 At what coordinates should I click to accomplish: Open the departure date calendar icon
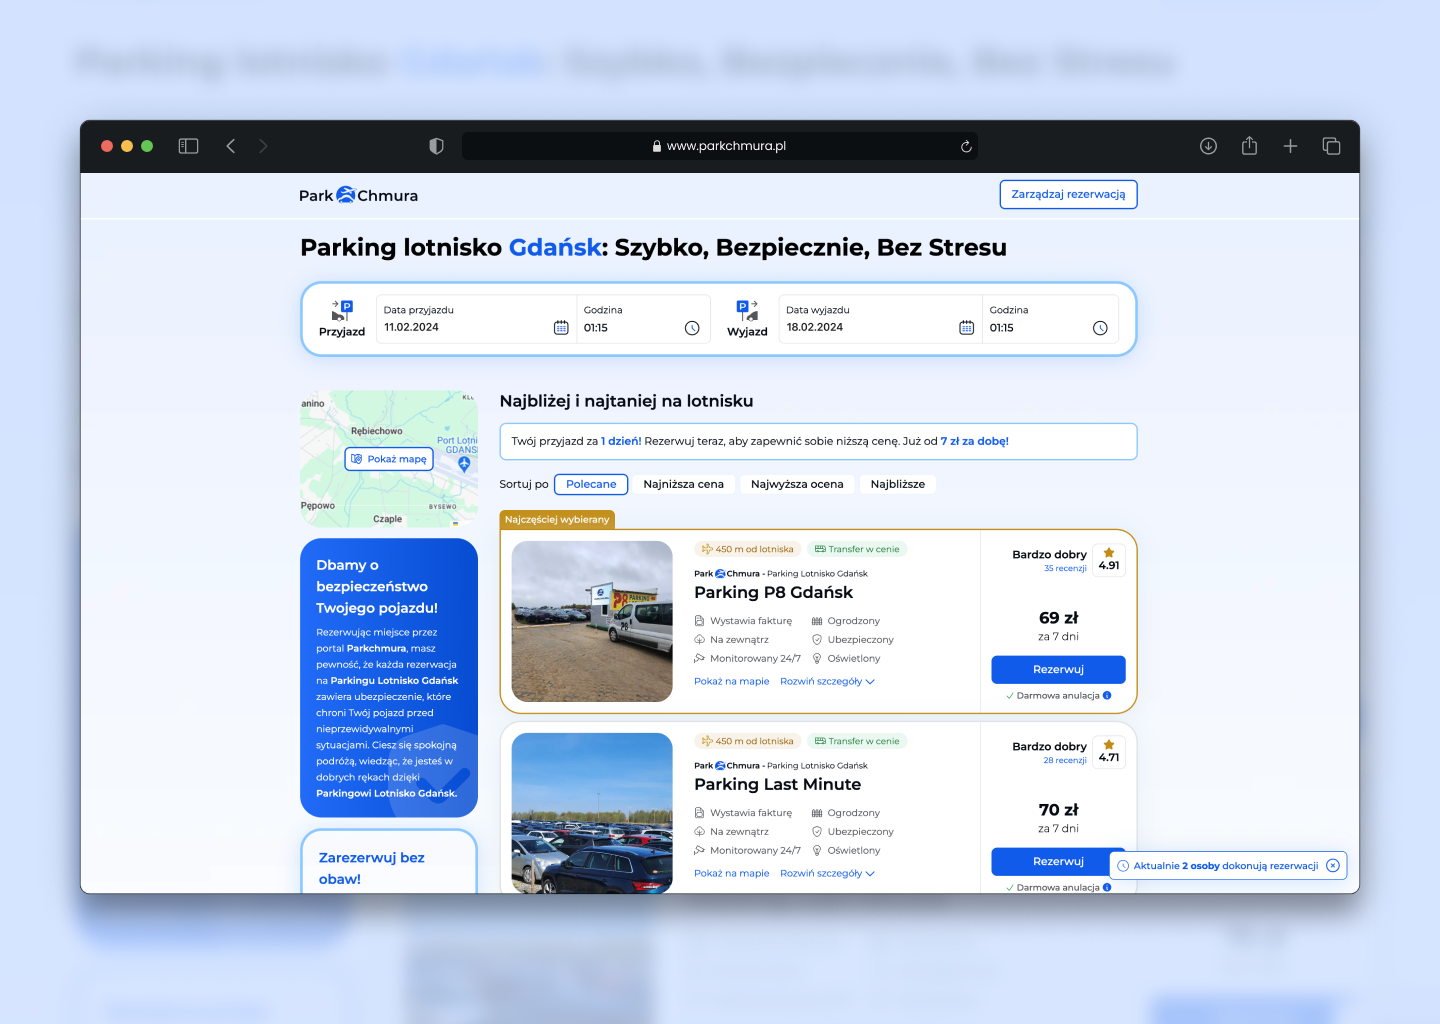tap(966, 328)
